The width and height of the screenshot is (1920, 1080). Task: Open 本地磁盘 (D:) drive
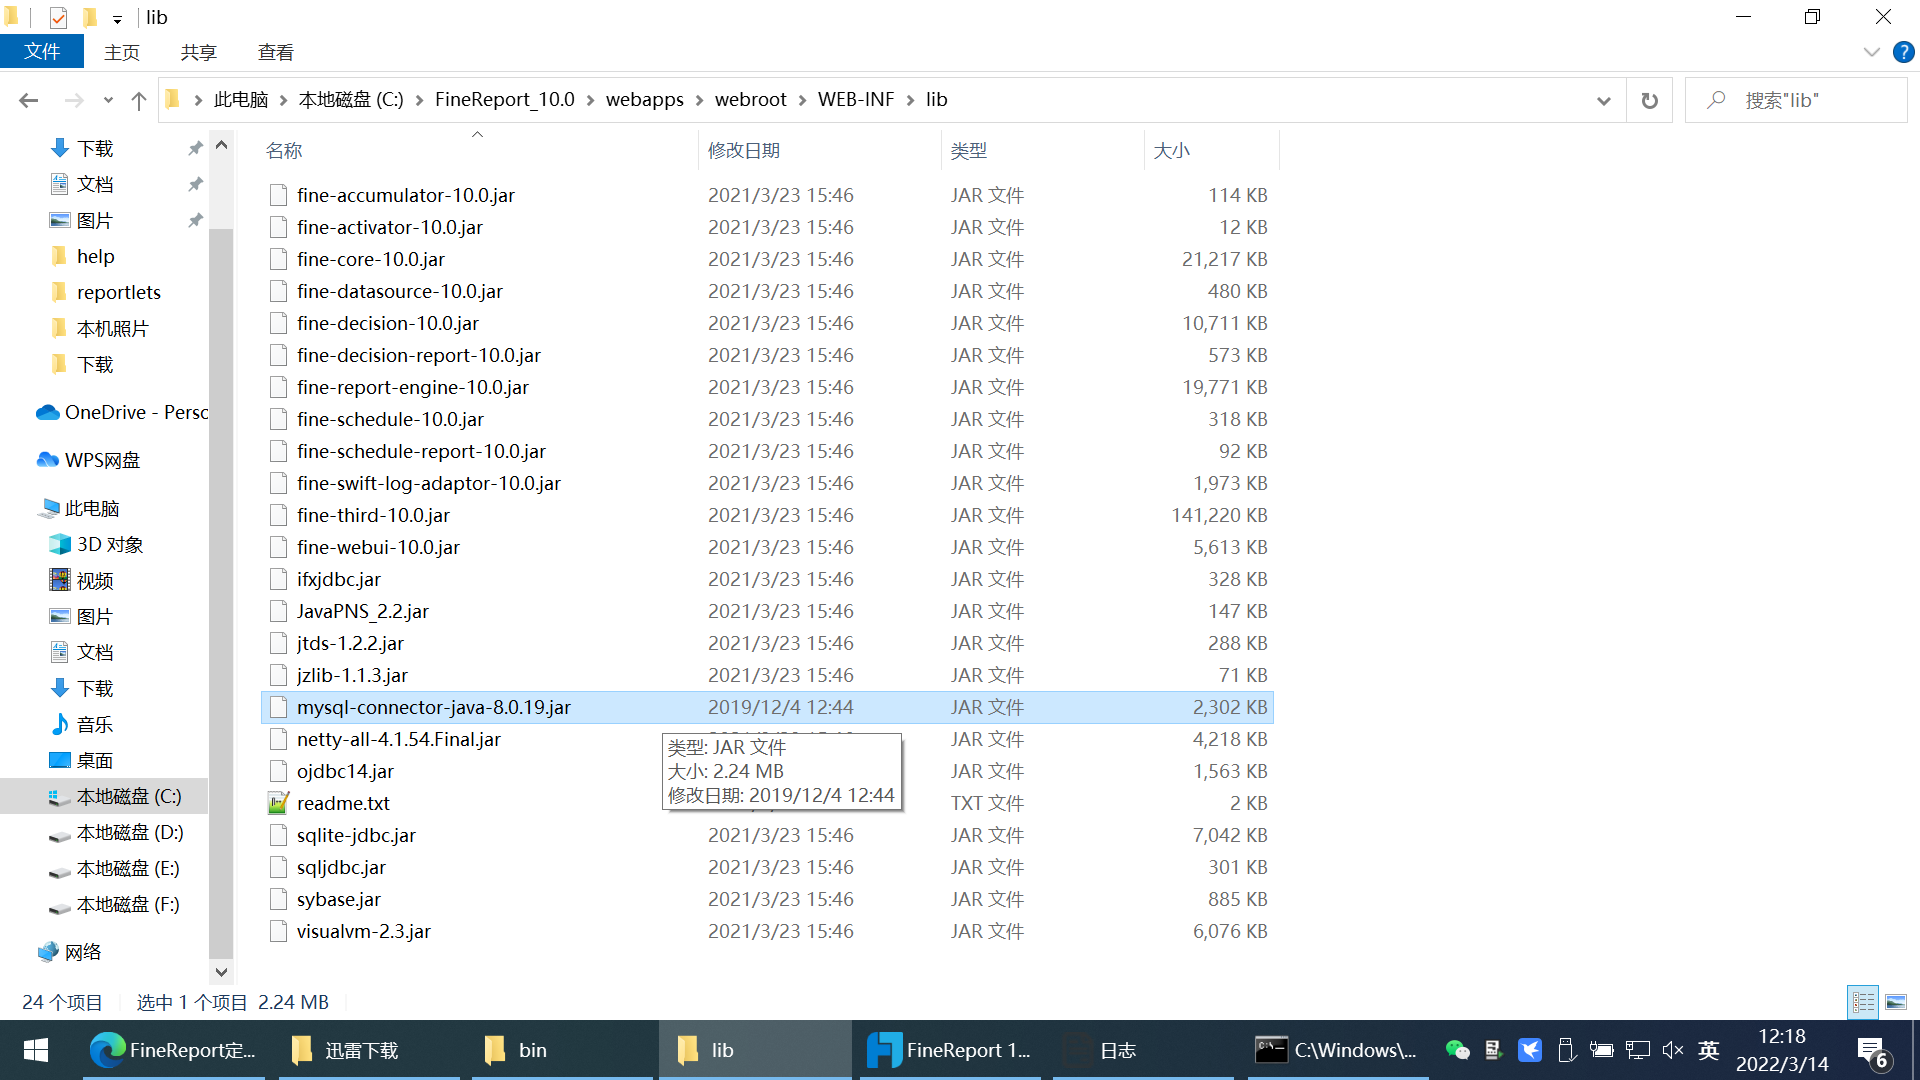(129, 832)
